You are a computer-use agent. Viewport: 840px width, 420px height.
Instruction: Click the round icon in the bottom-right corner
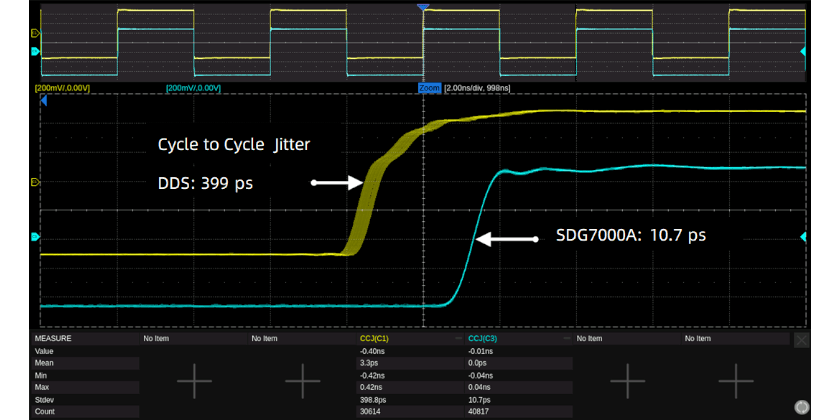(801, 406)
